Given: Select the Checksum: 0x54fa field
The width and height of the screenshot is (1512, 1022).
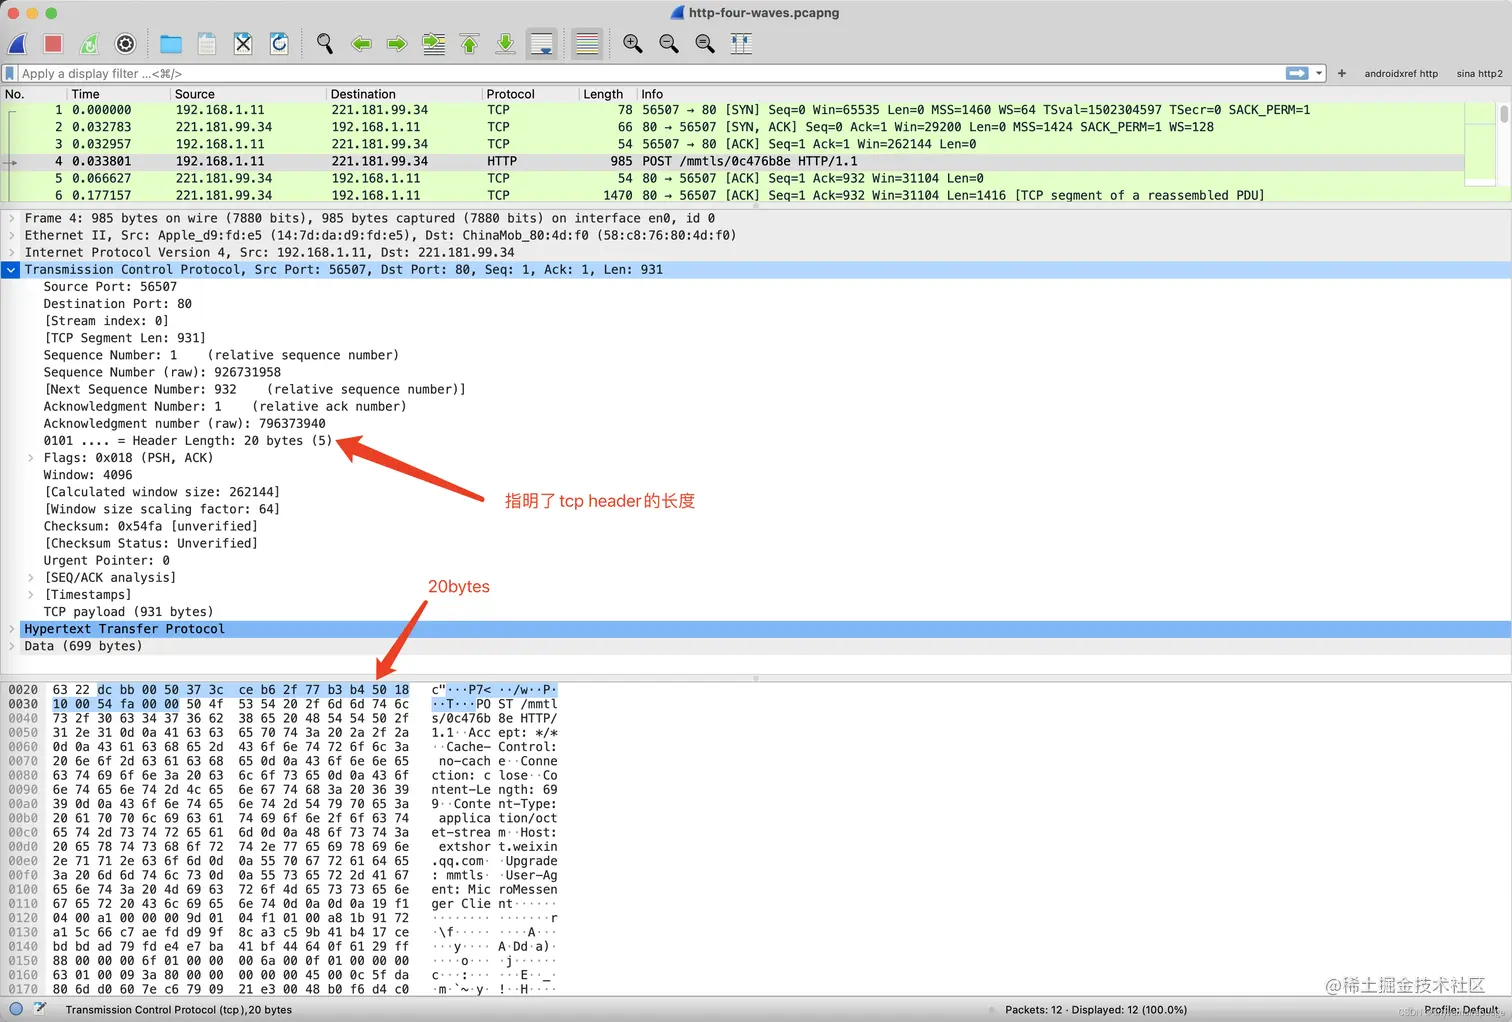Looking at the screenshot, I should point(150,526).
